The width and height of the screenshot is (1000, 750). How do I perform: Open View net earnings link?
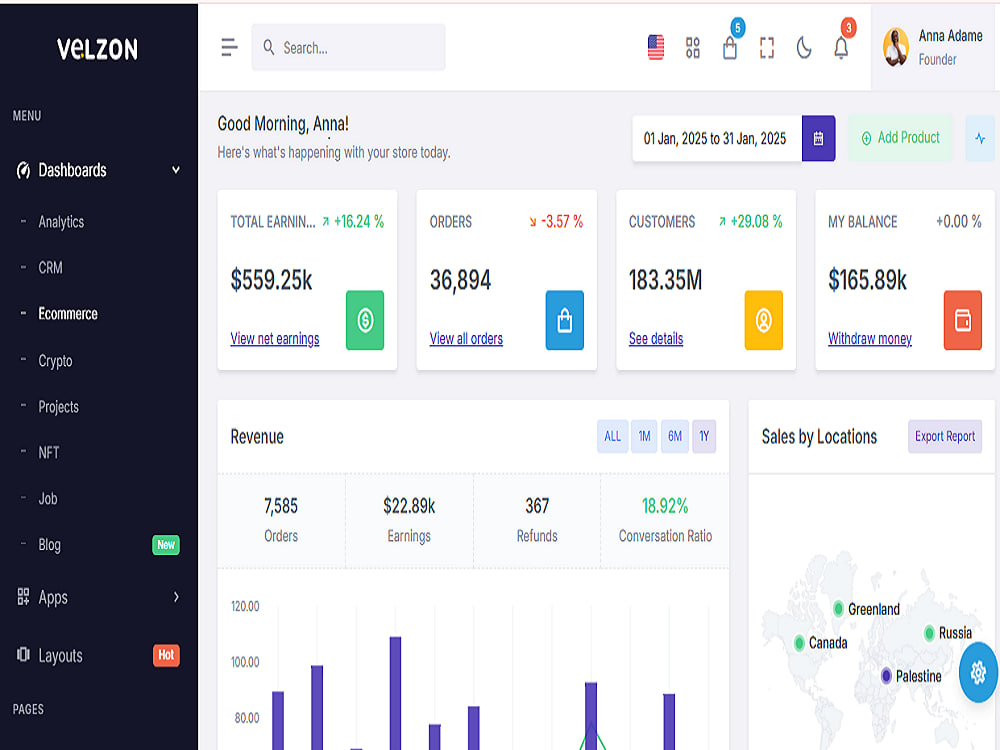point(275,339)
